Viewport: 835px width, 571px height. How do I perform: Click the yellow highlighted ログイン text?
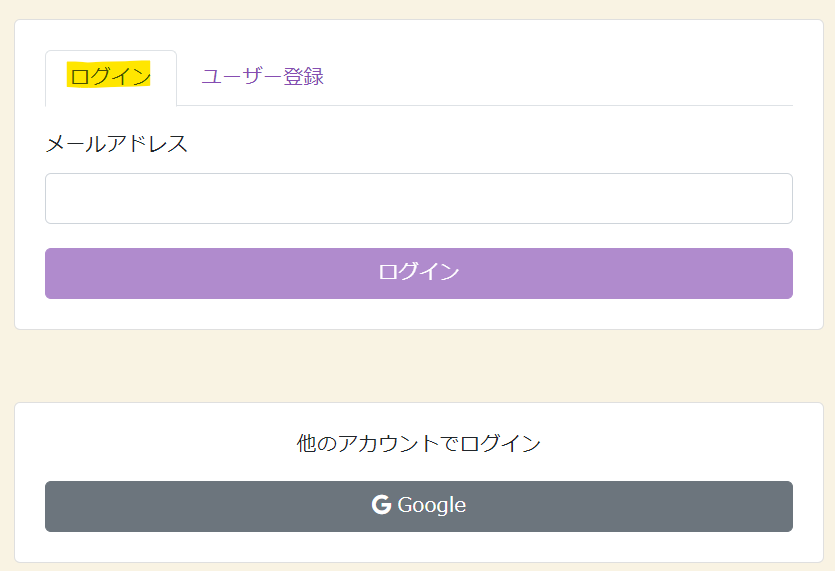click(109, 75)
